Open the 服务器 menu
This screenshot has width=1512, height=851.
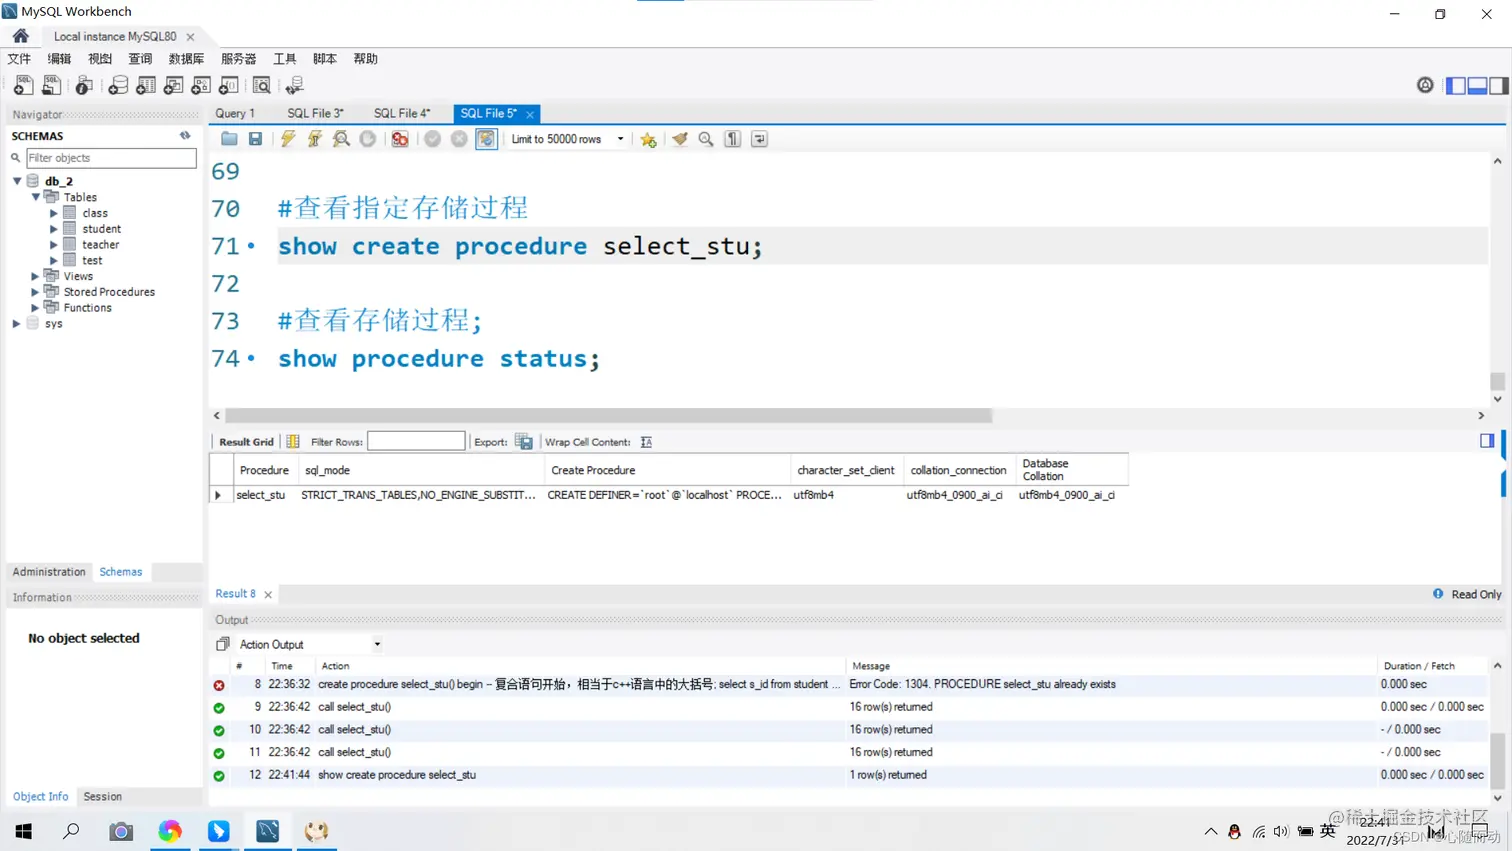(238, 59)
